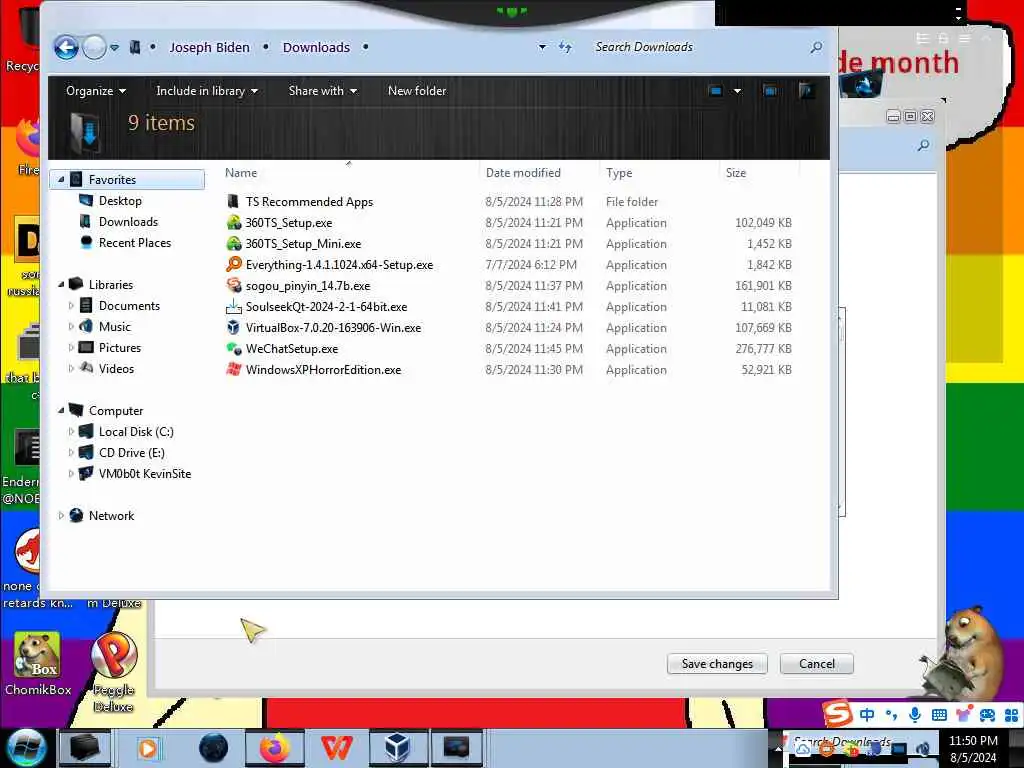Open the Share with menu
This screenshot has height=768, width=1024.
(323, 91)
